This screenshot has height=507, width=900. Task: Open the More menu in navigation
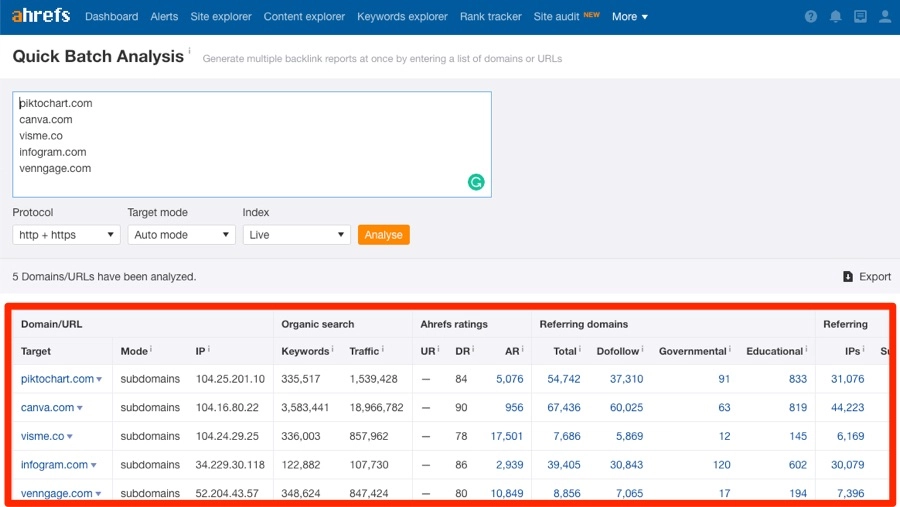(630, 17)
